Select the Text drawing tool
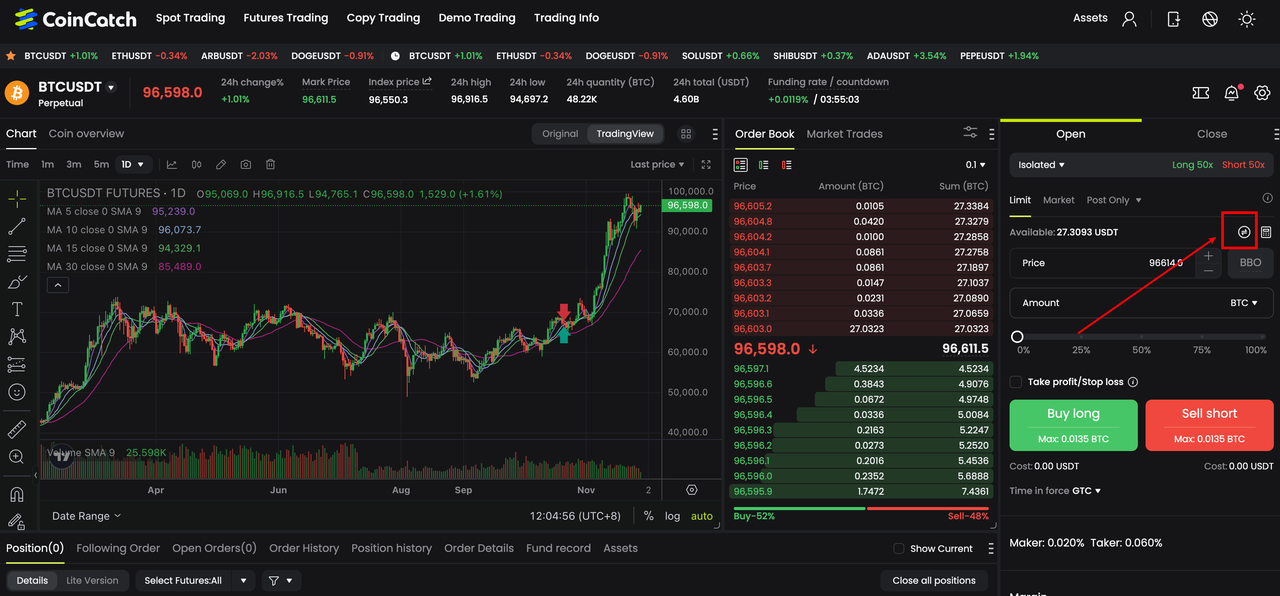The height and width of the screenshot is (596, 1280). (x=17, y=309)
